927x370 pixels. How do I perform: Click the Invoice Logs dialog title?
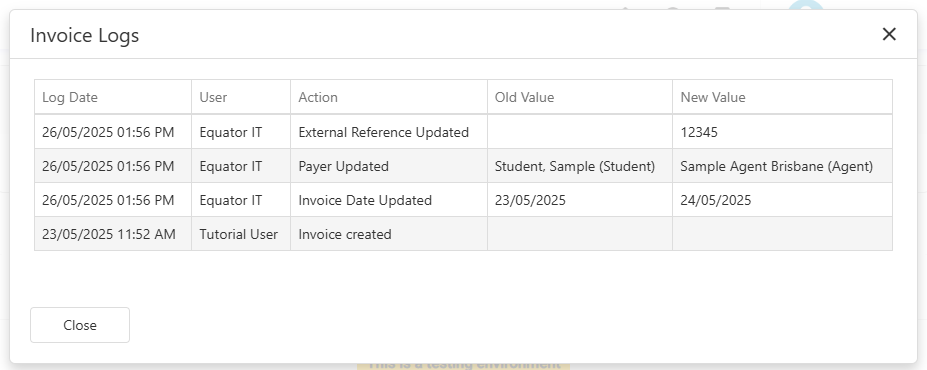coord(85,35)
